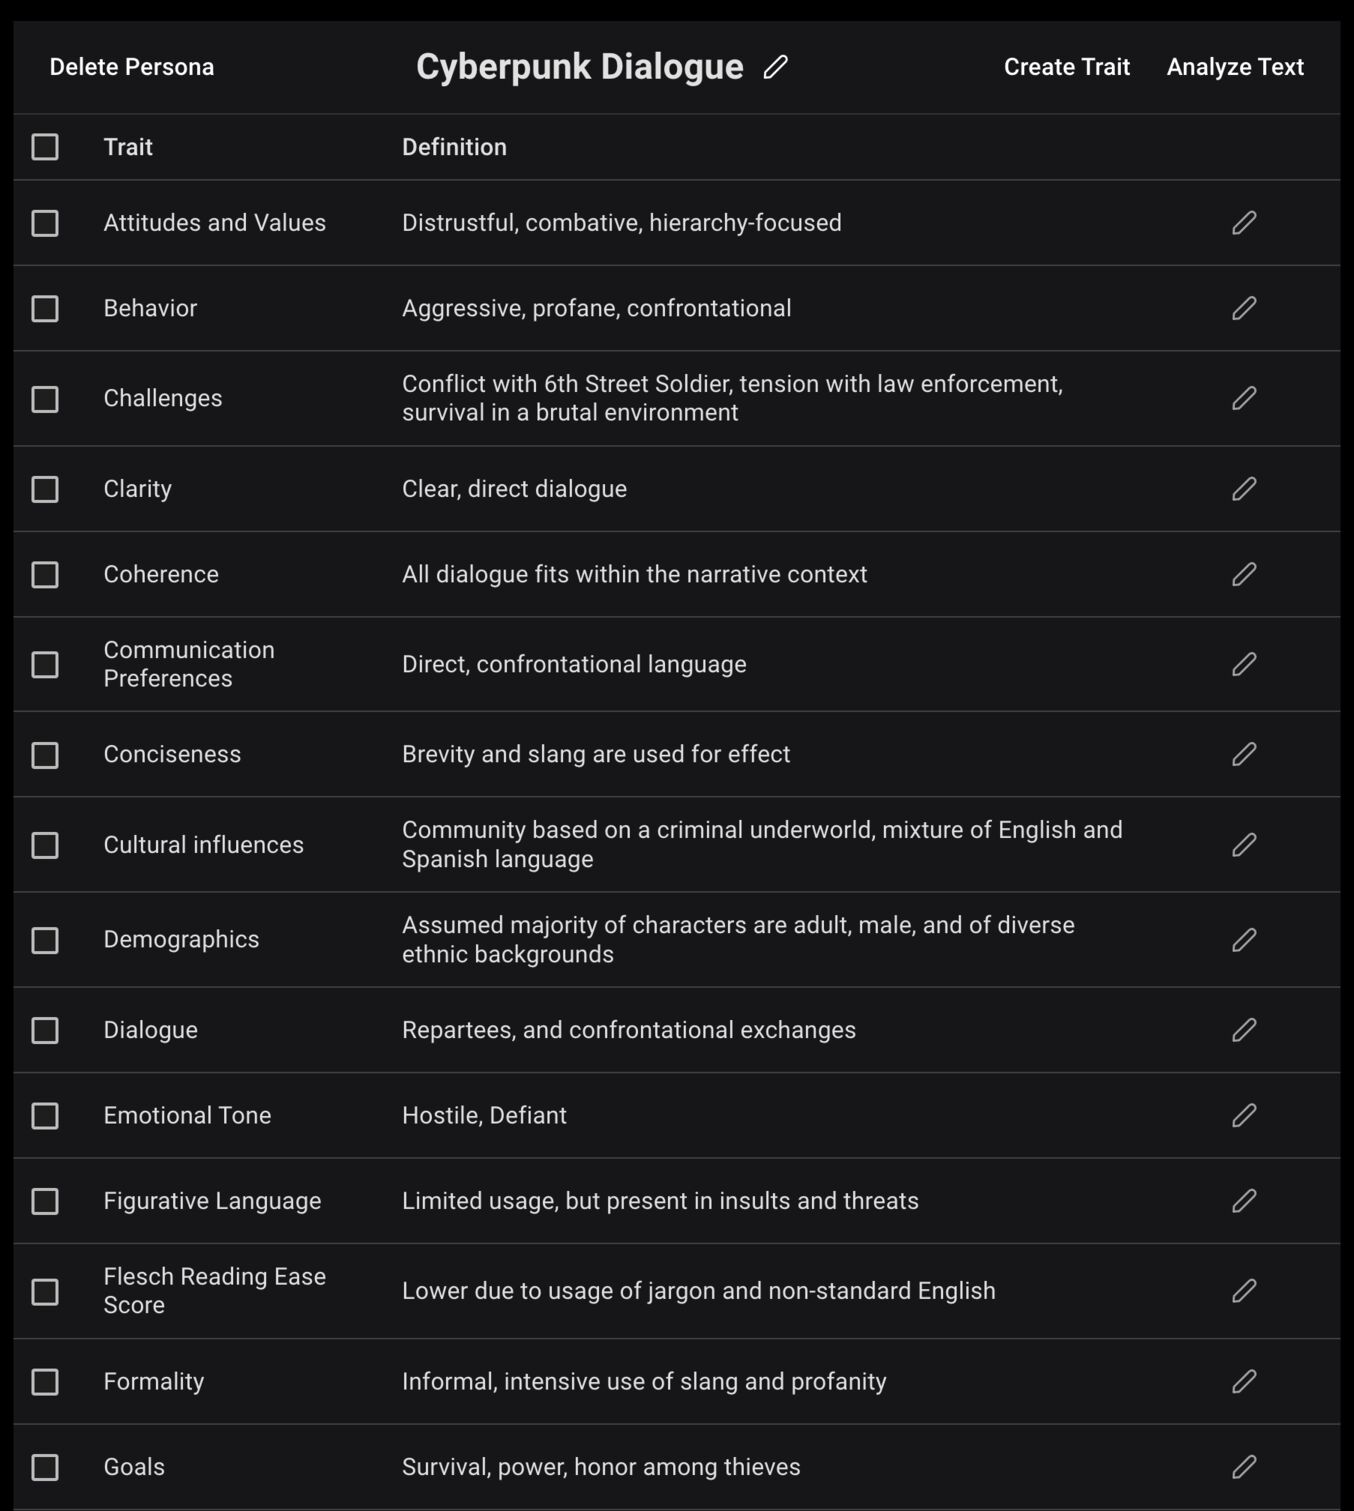Click the pencil icon beside the Cyberpunk Dialogue title
The image size is (1354, 1511).
pos(775,67)
